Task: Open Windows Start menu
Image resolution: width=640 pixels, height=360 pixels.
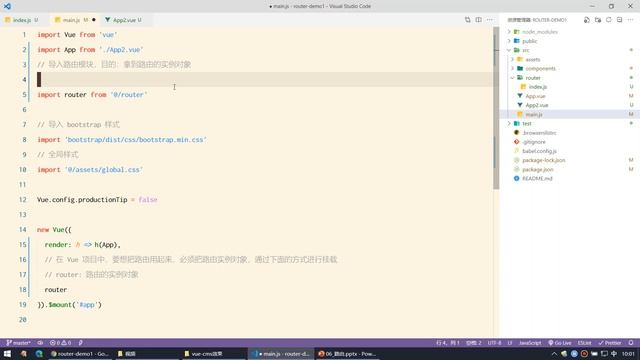Action: click(7, 354)
